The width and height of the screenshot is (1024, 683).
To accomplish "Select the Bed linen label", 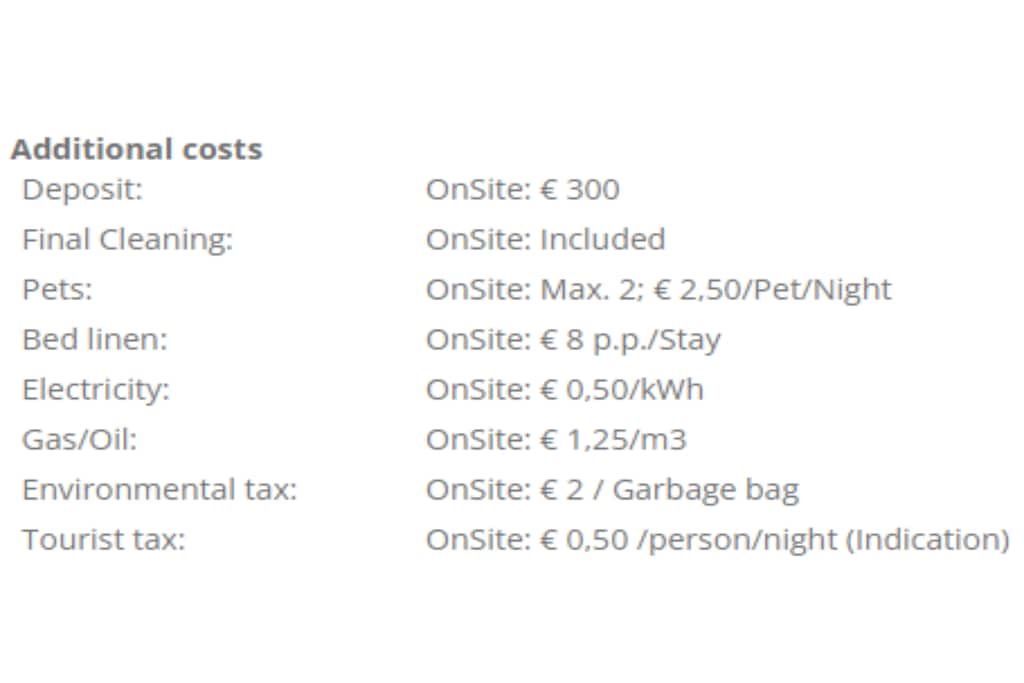I will pyautogui.click(x=95, y=340).
